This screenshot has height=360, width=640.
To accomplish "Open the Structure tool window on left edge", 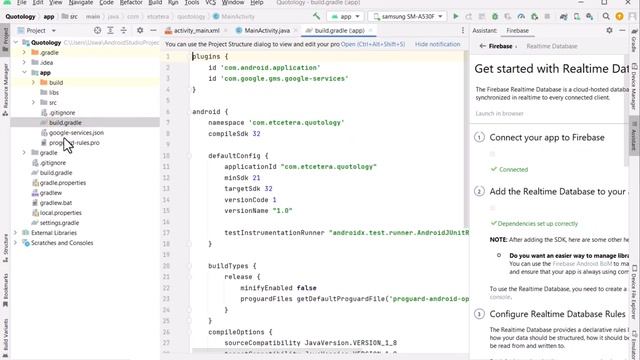I will coord(5,247).
